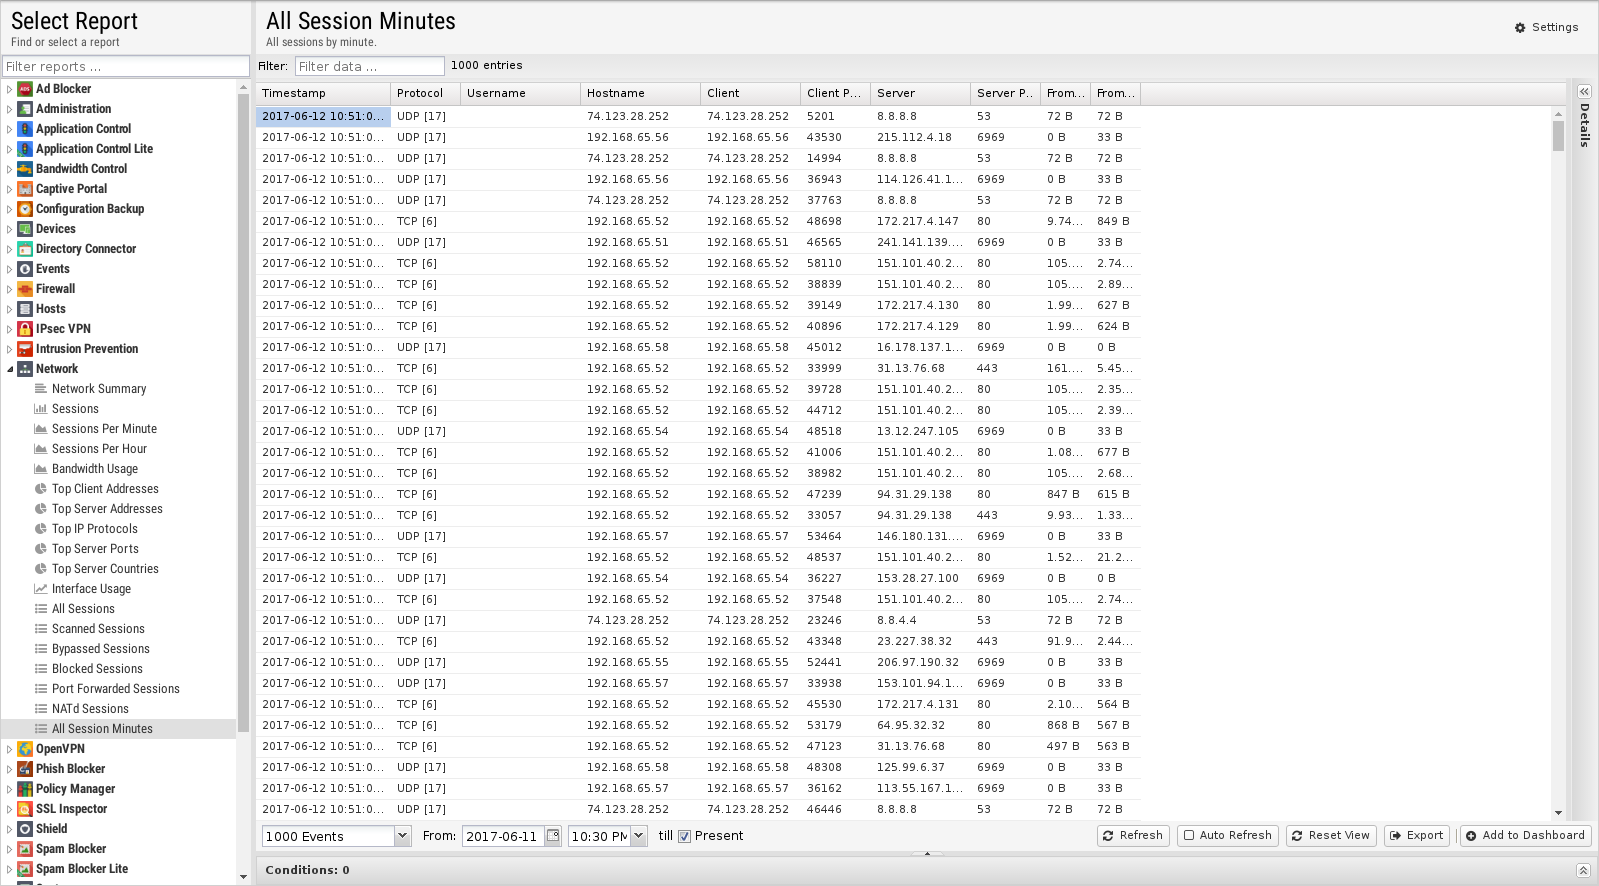The width and height of the screenshot is (1599, 886).
Task: Click the Reset View button
Action: coord(1330,835)
